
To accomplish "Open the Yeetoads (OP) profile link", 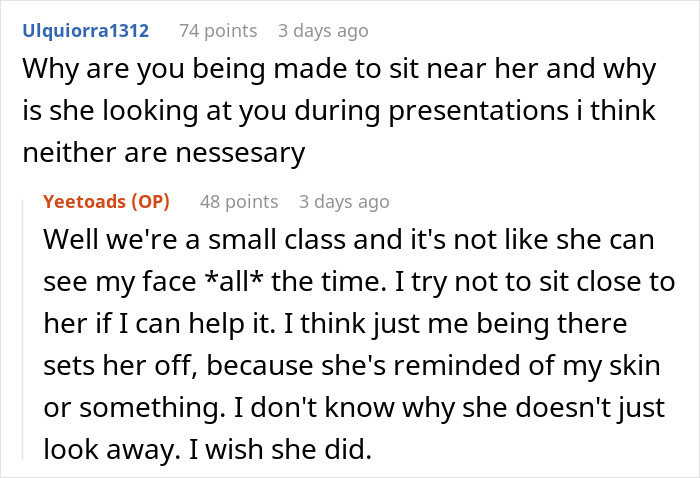I will point(106,202).
